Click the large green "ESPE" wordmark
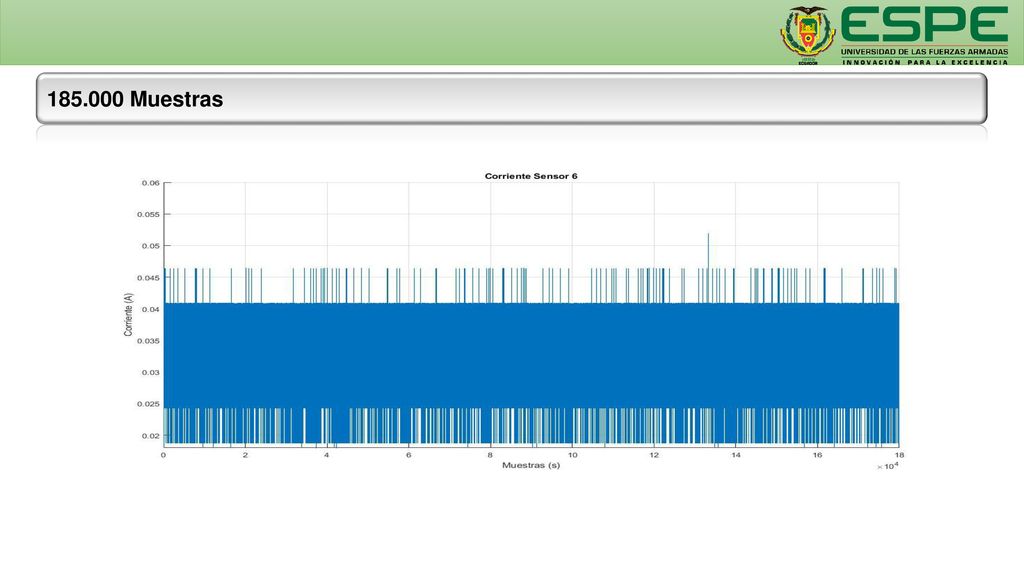The width and height of the screenshot is (1024, 576). [x=924, y=25]
